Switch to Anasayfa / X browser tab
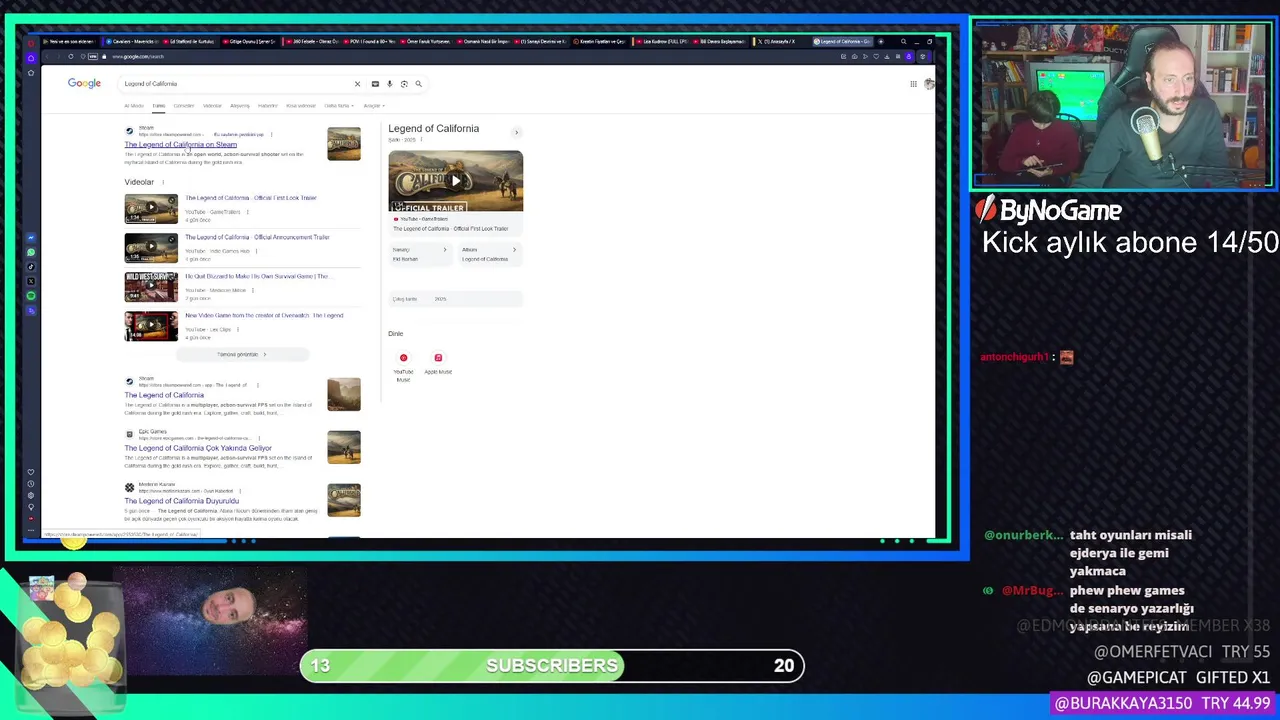This screenshot has height=720, width=1280. [780, 42]
